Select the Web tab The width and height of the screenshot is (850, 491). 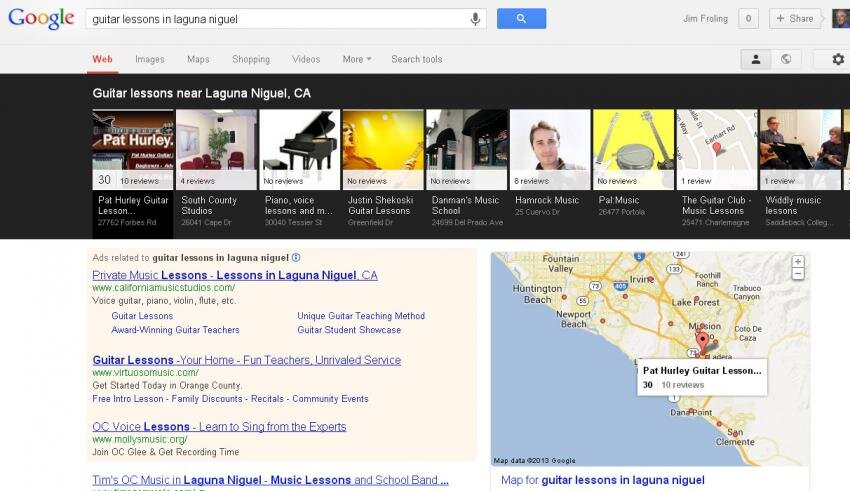(102, 59)
